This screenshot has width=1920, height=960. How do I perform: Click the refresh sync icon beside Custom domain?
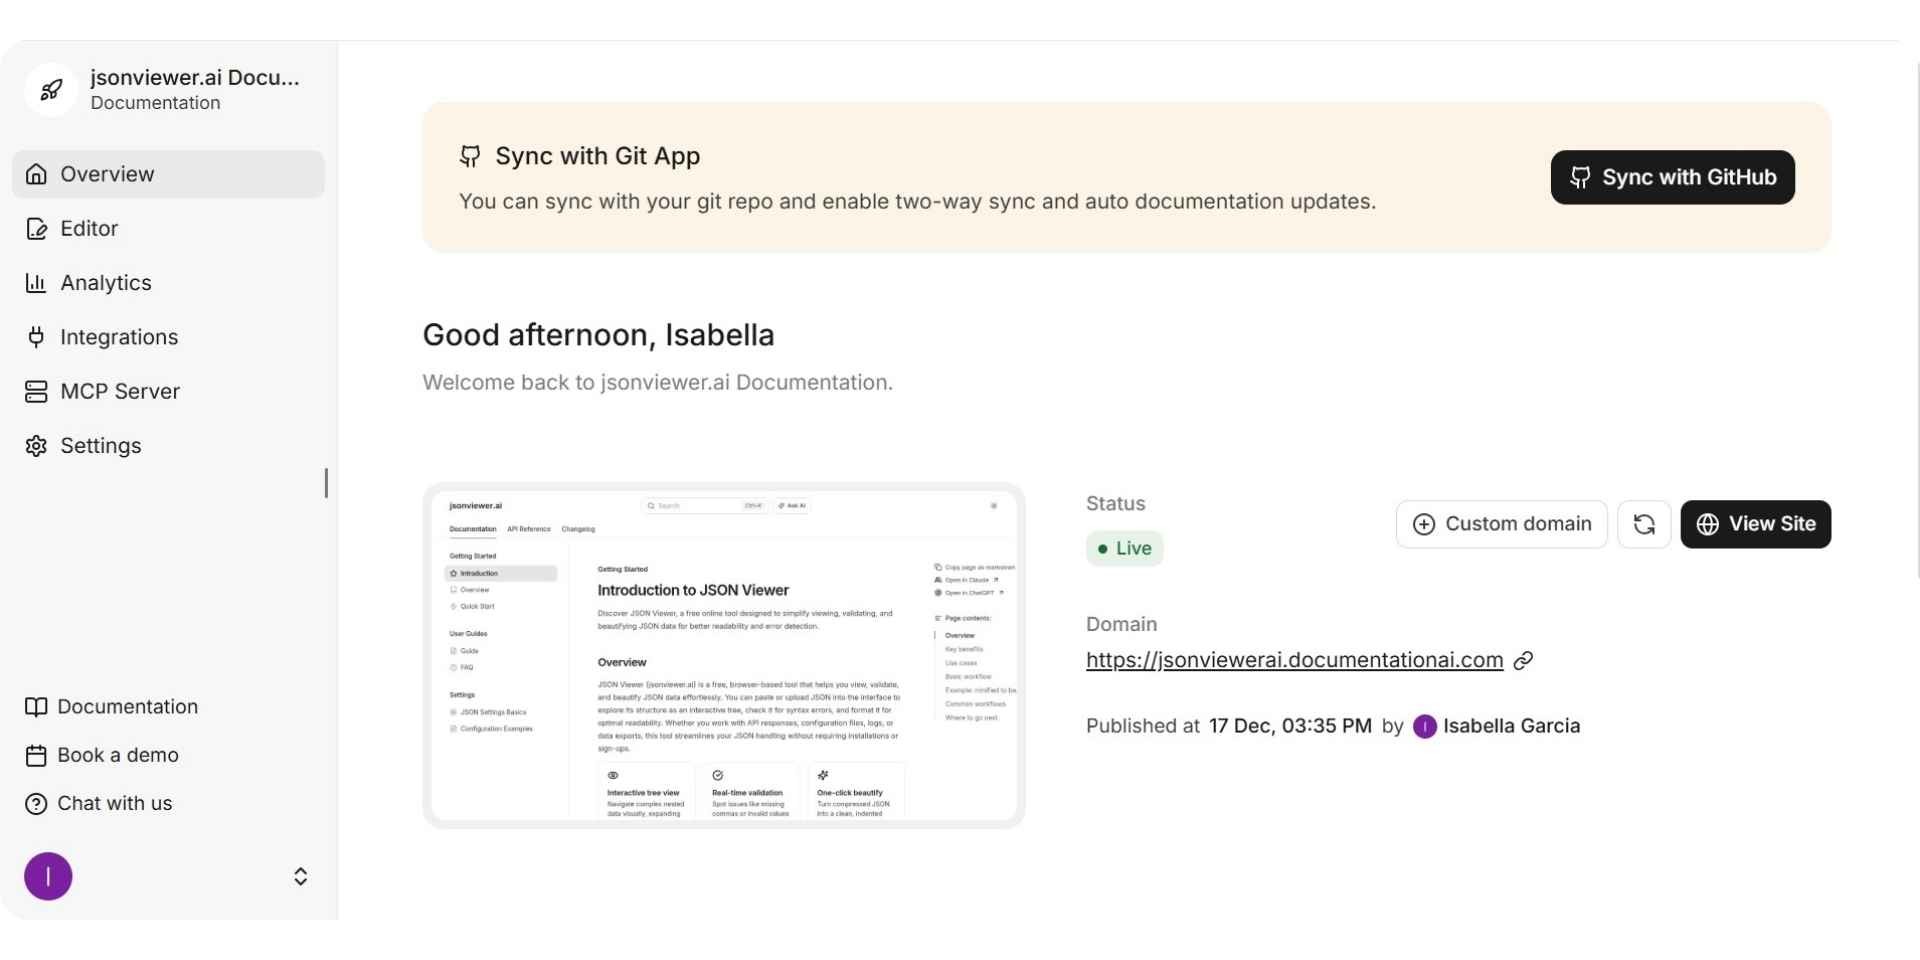(1644, 524)
